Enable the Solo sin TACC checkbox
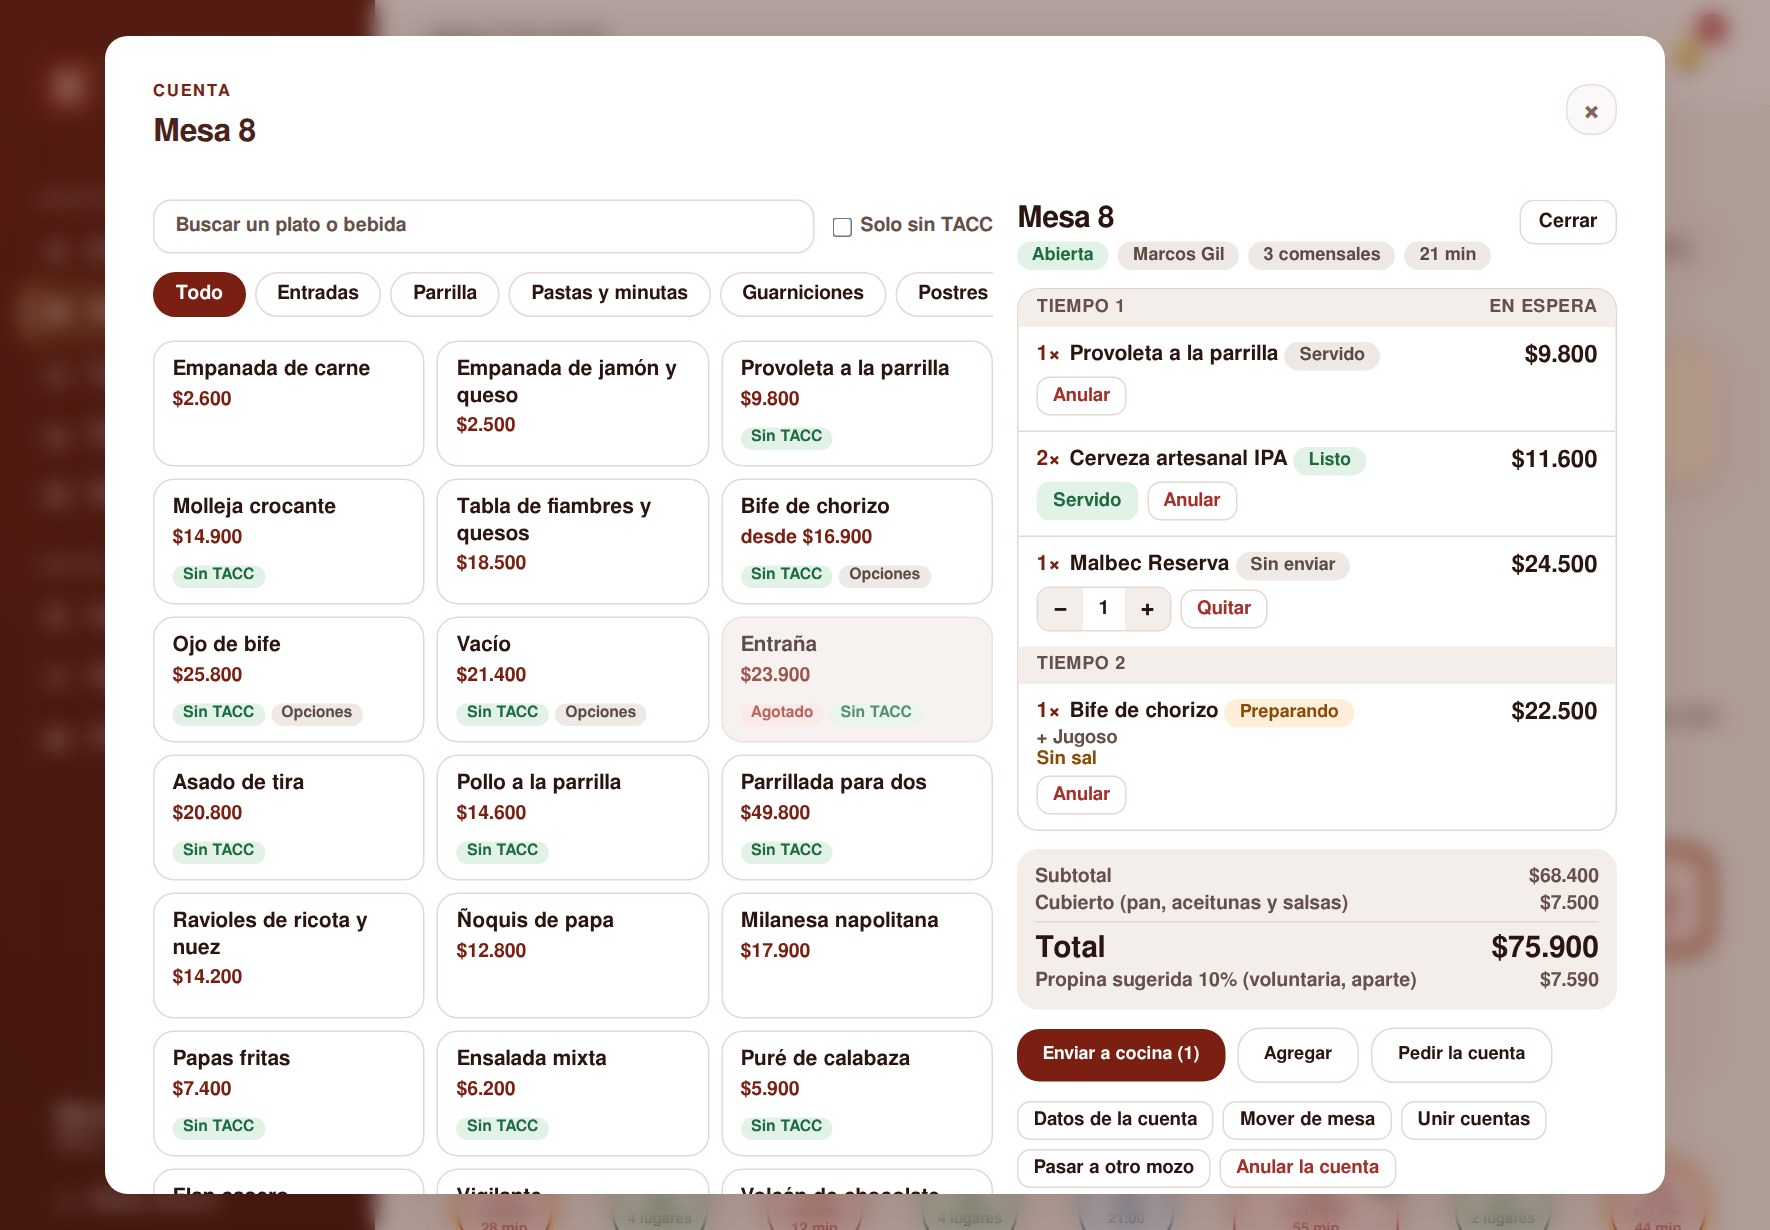Screen dimensions: 1770x1230 tap(843, 227)
